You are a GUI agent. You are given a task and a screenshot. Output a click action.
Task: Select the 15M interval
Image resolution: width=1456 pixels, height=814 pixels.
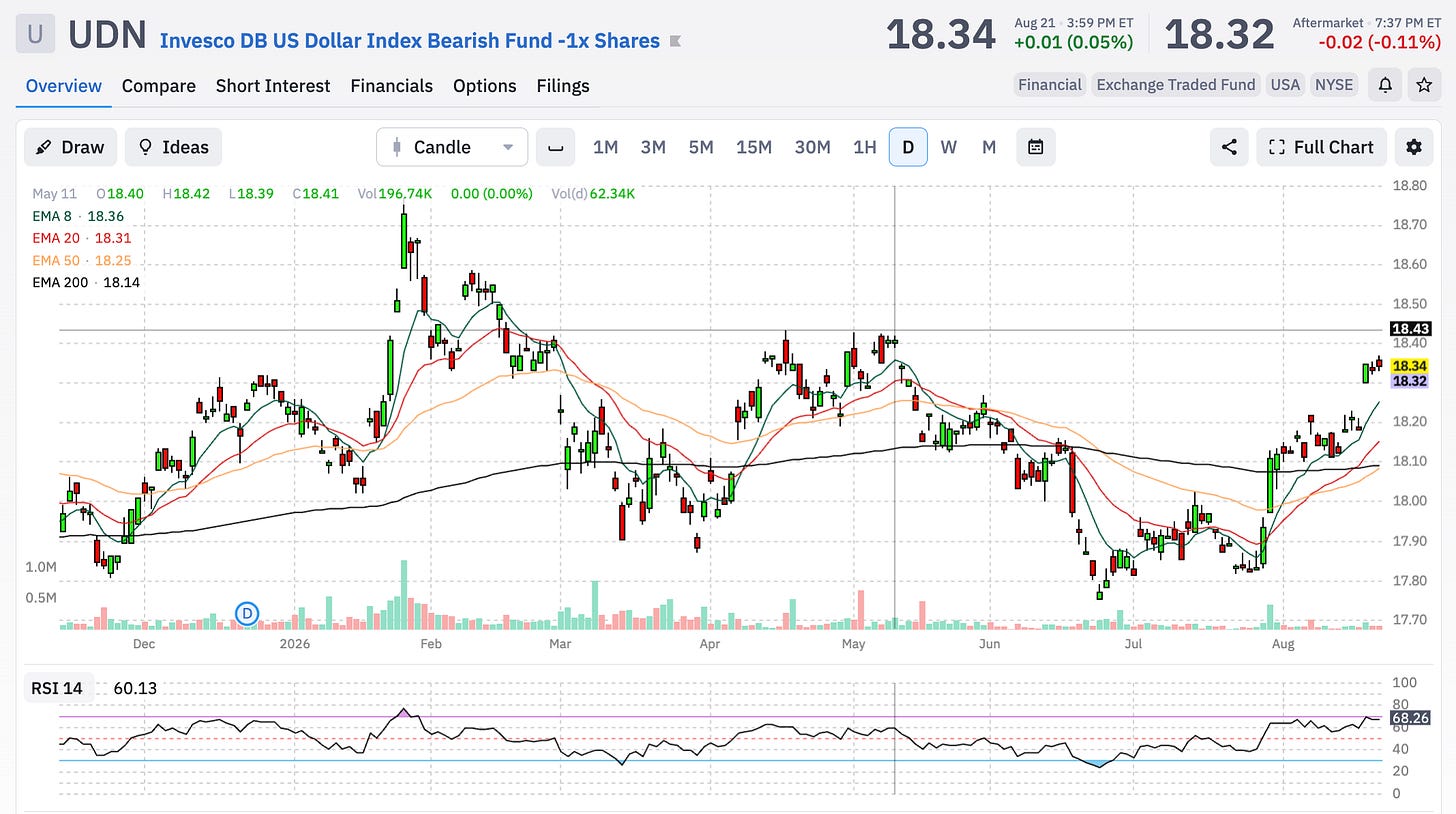click(754, 147)
